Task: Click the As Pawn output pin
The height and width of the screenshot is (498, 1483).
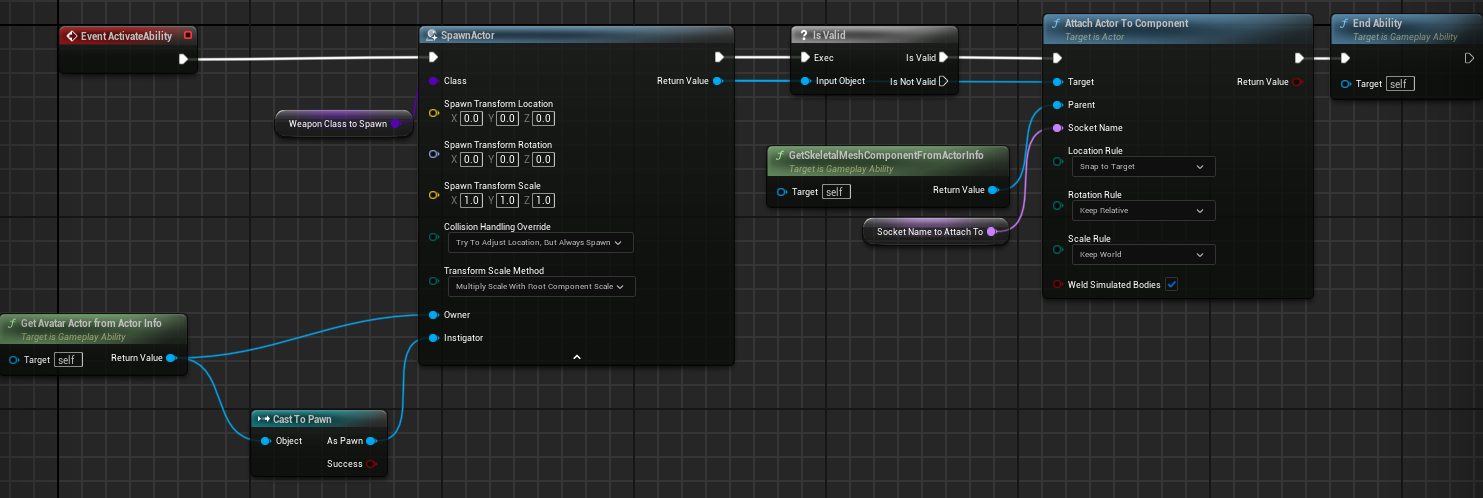Action: (x=371, y=441)
